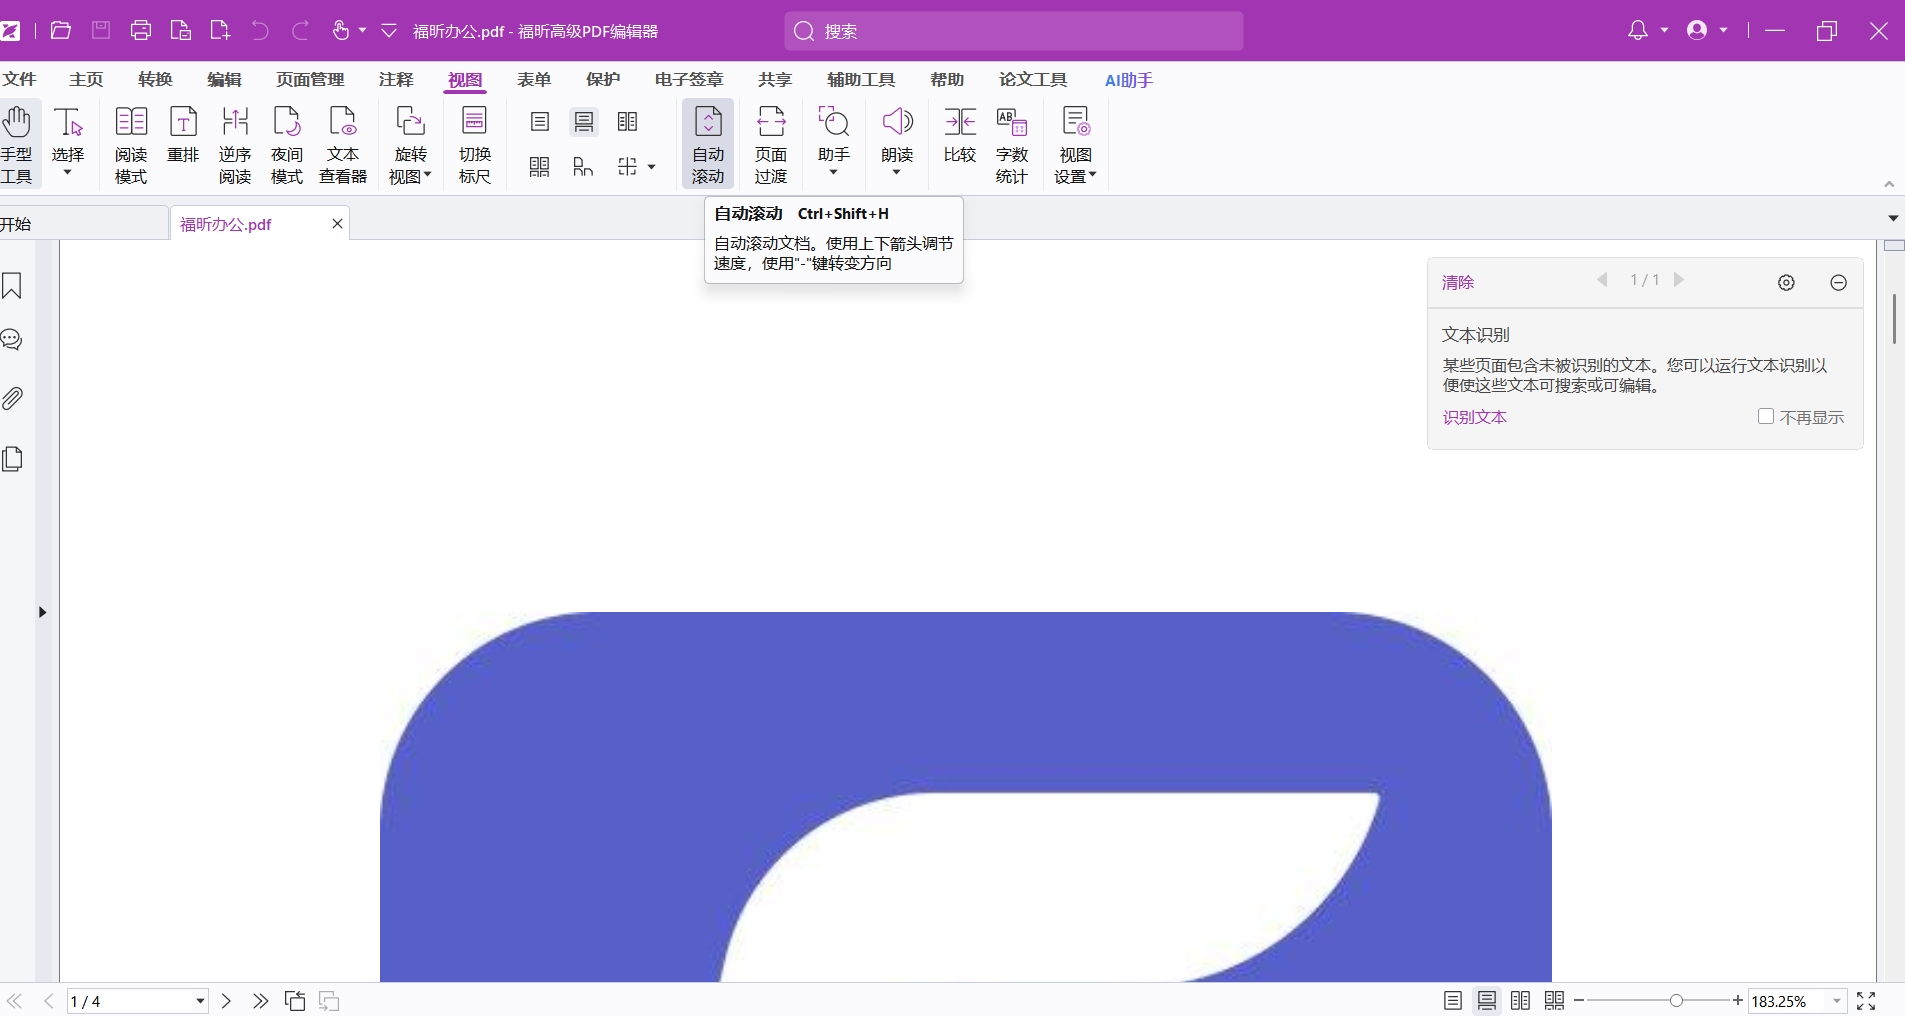
Task: Click the Redo arrow icon
Action: 300,31
